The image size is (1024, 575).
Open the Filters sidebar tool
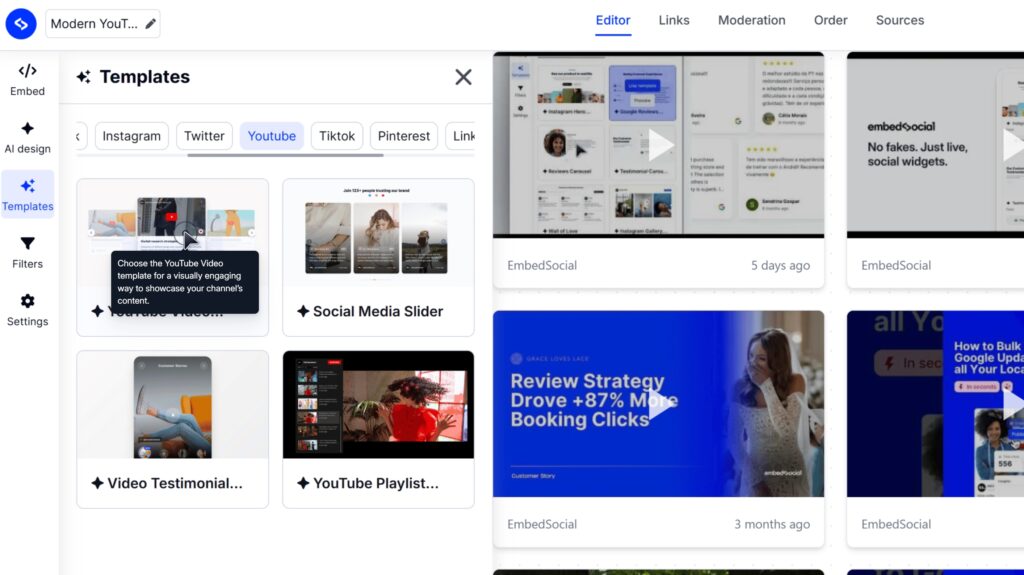tap(27, 252)
